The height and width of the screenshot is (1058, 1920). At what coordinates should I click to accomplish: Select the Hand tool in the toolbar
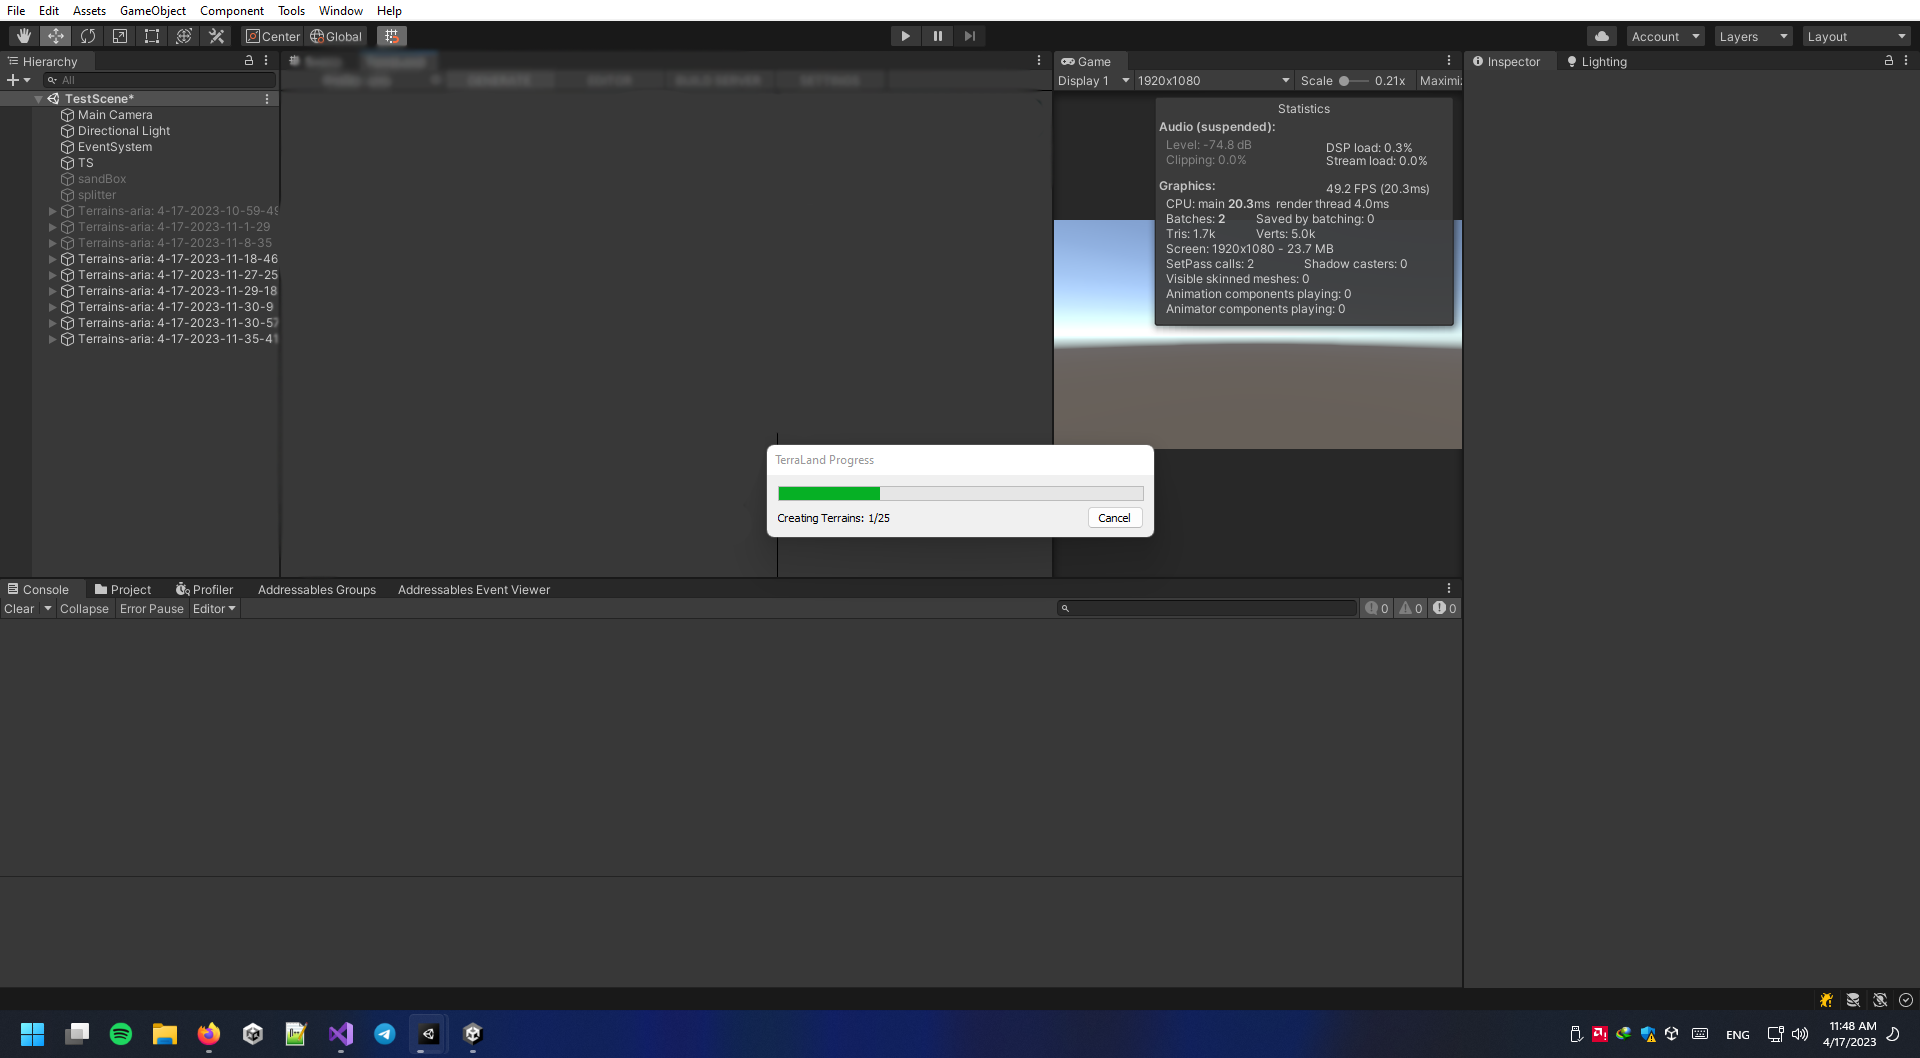pos(23,35)
